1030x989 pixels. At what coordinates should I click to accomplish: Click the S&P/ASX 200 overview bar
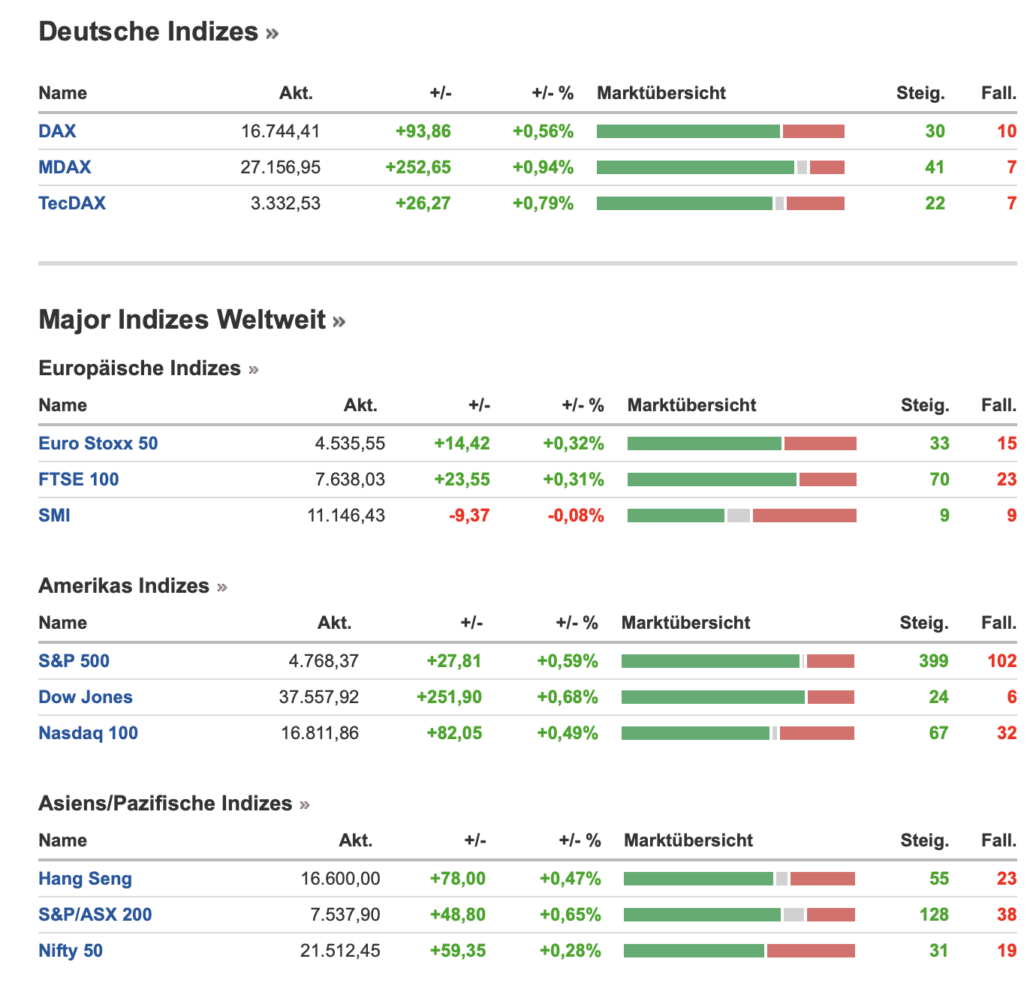coord(740,915)
